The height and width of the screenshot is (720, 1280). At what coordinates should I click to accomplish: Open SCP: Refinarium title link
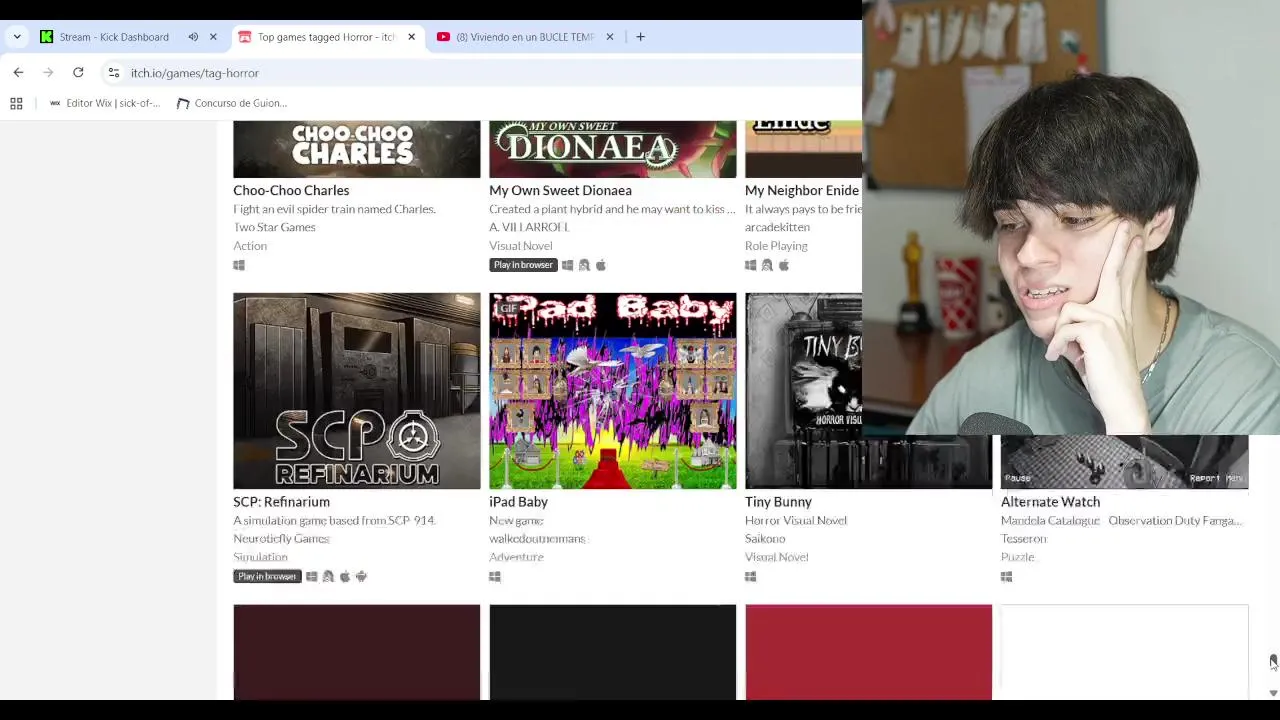[281, 502]
